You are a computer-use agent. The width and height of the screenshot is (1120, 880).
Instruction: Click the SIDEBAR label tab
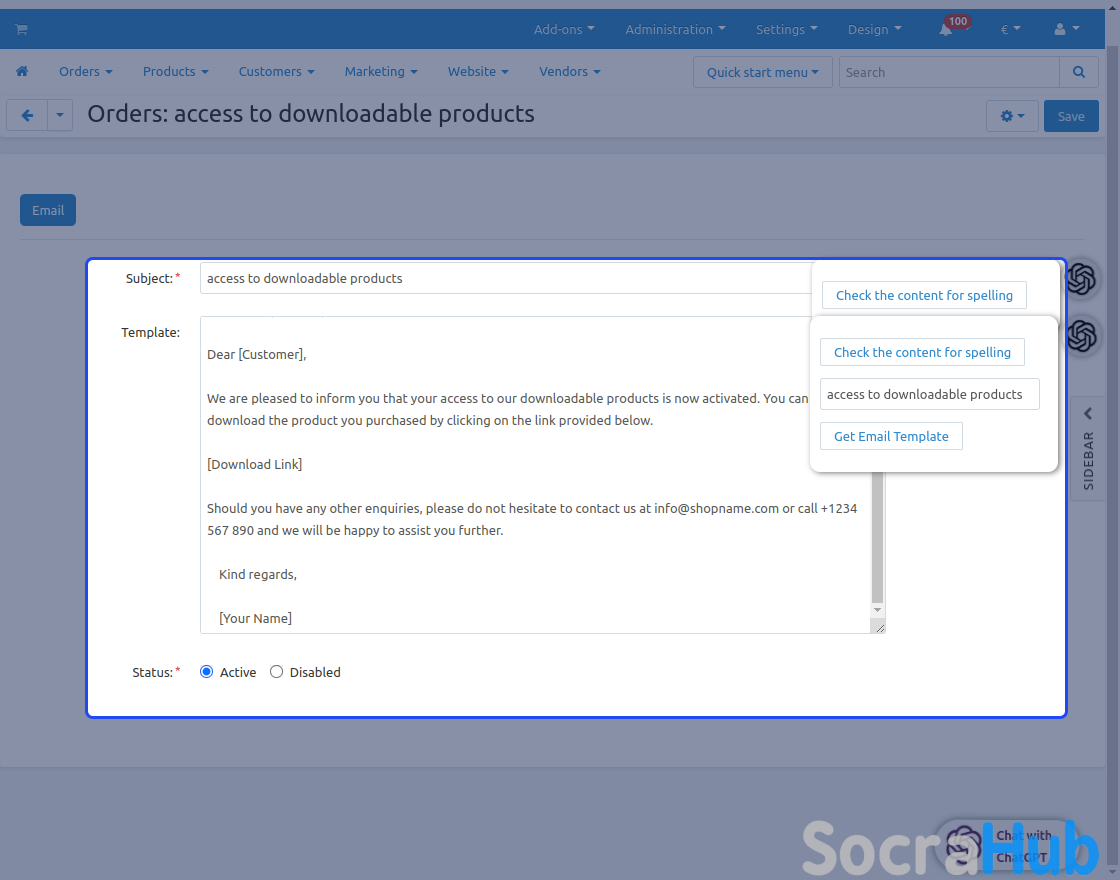coord(1088,461)
